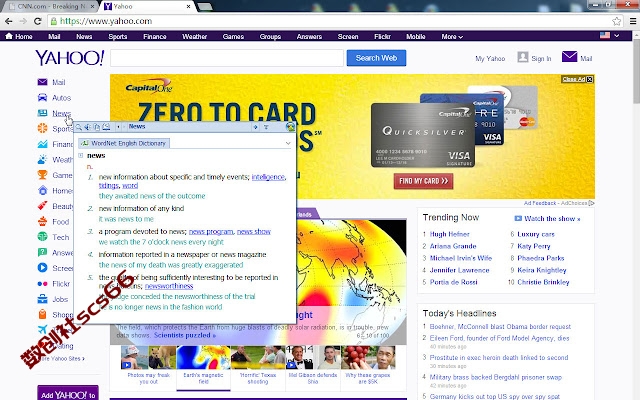Click the Finance chart icon in sidebar
The height and width of the screenshot is (400, 640).
tap(42, 144)
